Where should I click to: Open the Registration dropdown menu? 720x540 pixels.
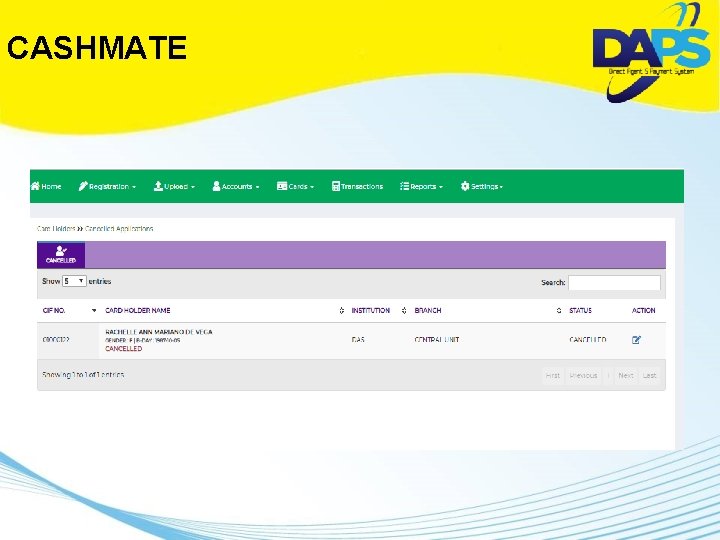tap(107, 186)
